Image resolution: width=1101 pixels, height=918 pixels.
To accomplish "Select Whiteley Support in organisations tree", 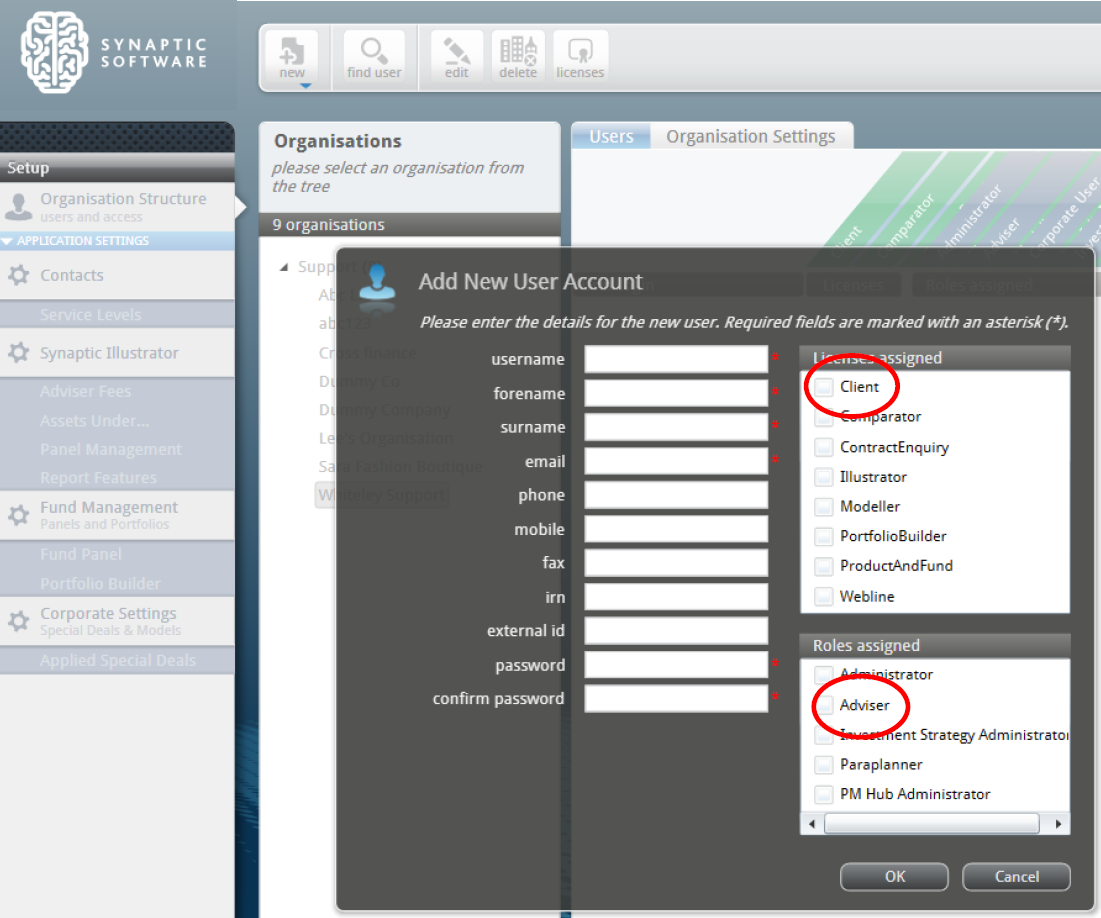I will pos(382,495).
